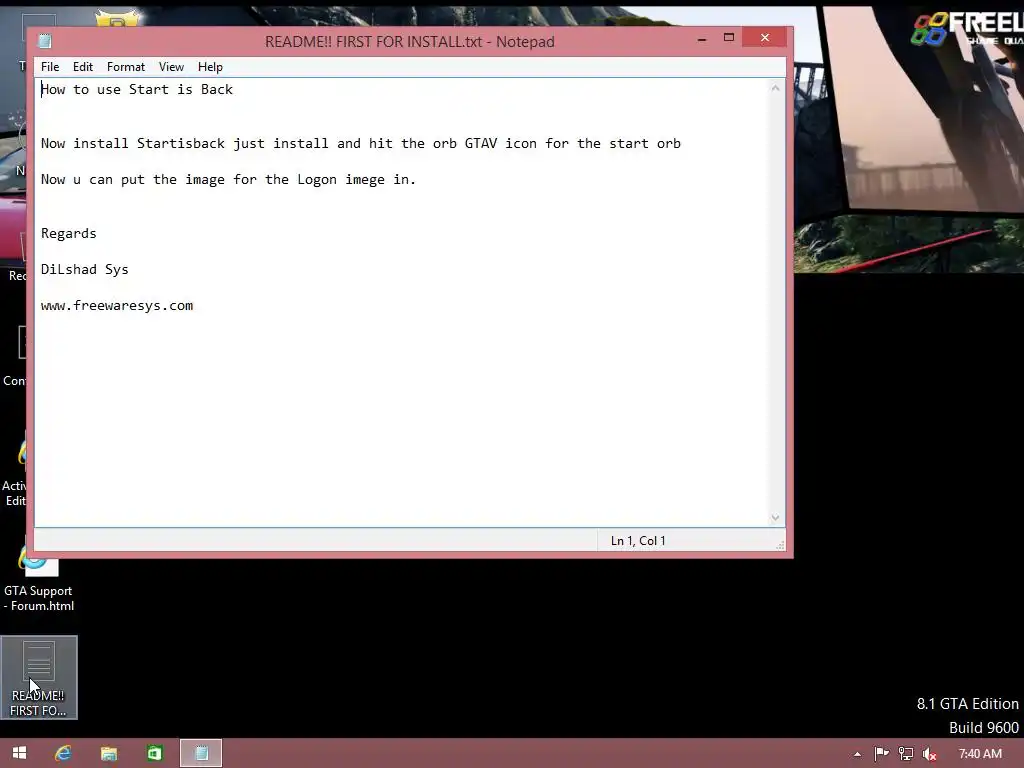Click the 'Regards' line

click(x=69, y=233)
